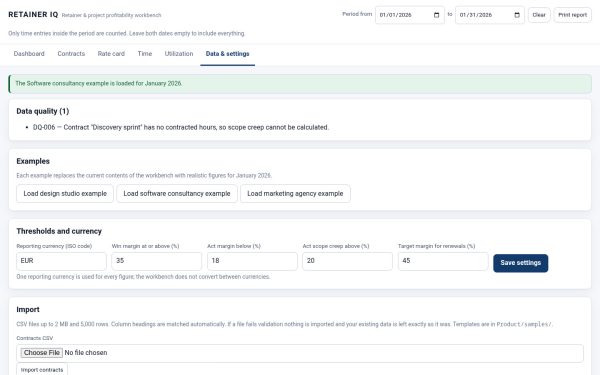Viewport: 600px width, 375px height.
Task: Click the Examples heading
Action: [x=33, y=161]
